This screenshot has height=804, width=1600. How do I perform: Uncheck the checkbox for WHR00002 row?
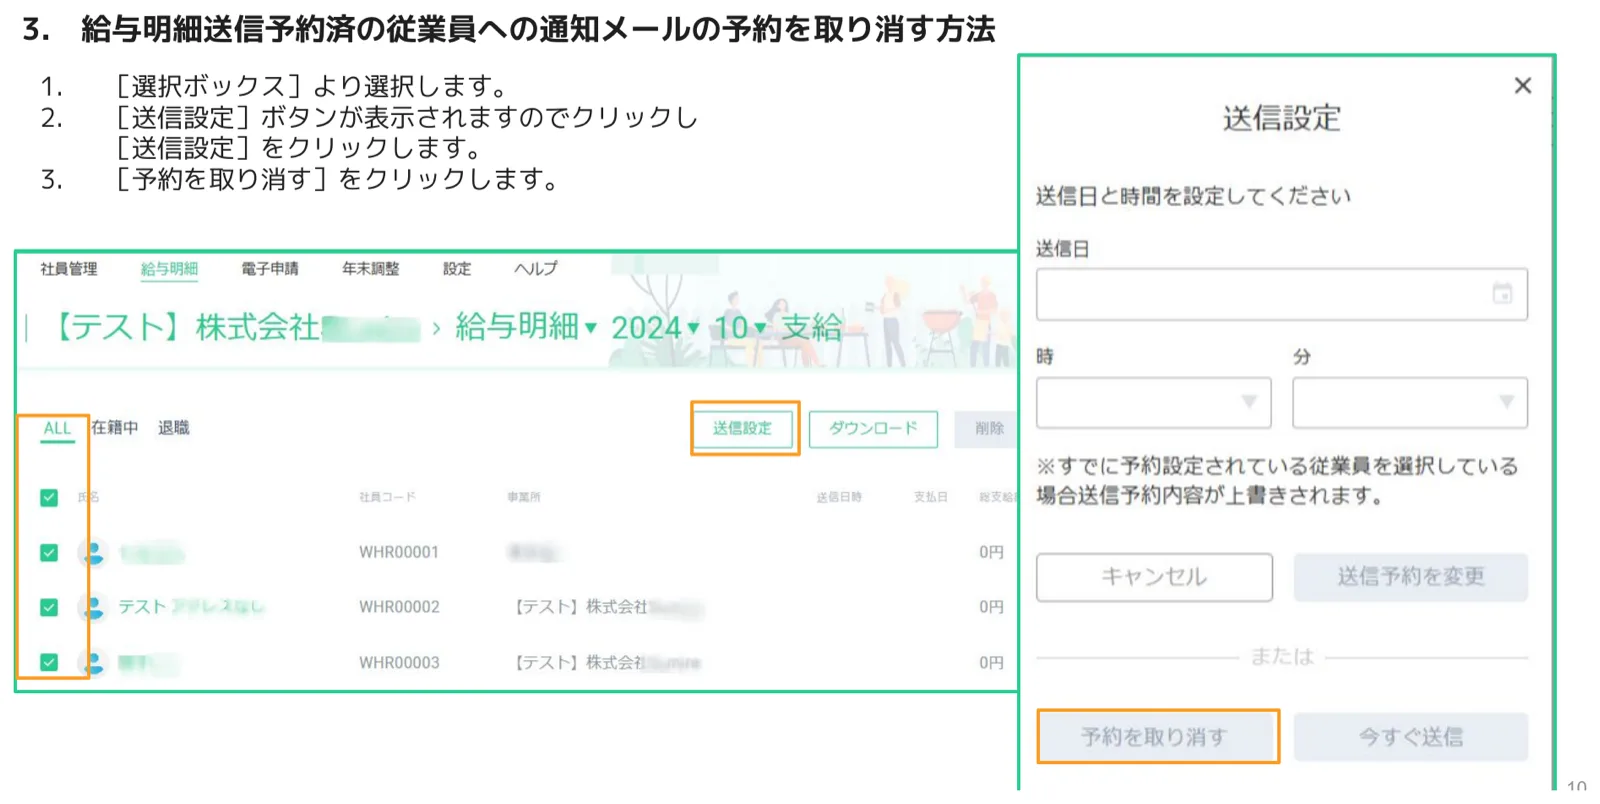click(49, 607)
